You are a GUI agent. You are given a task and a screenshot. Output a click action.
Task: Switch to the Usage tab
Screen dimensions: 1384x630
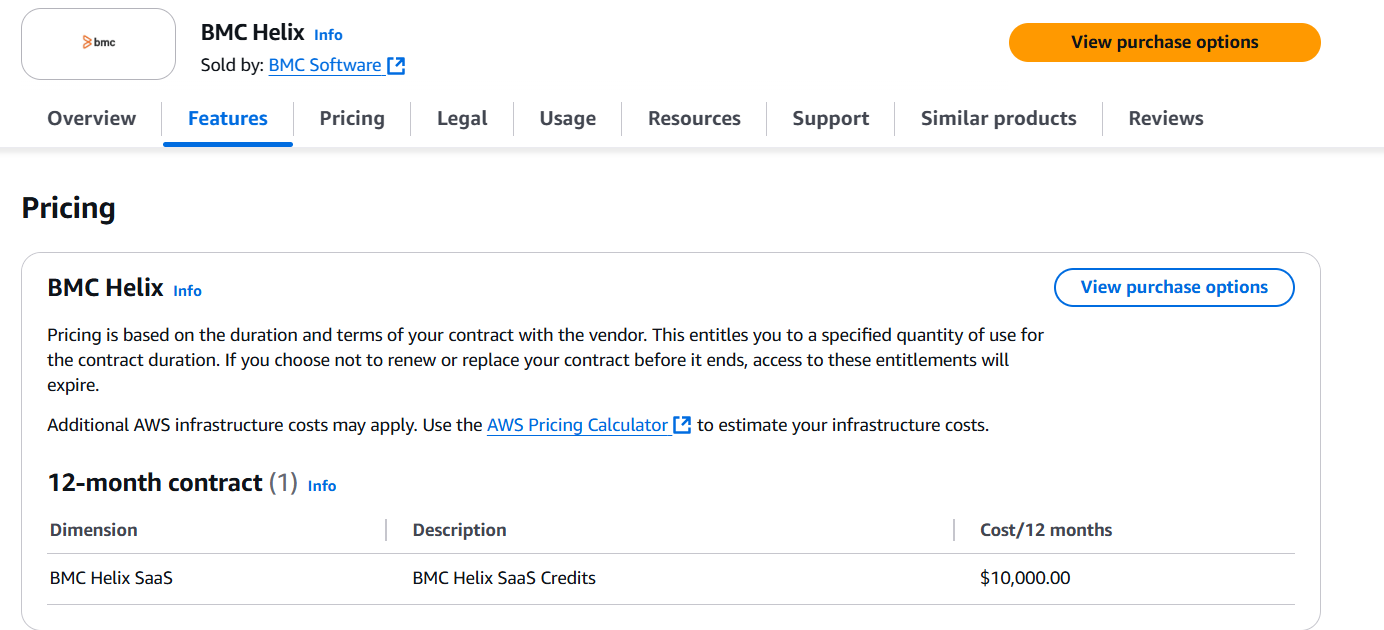(x=567, y=118)
